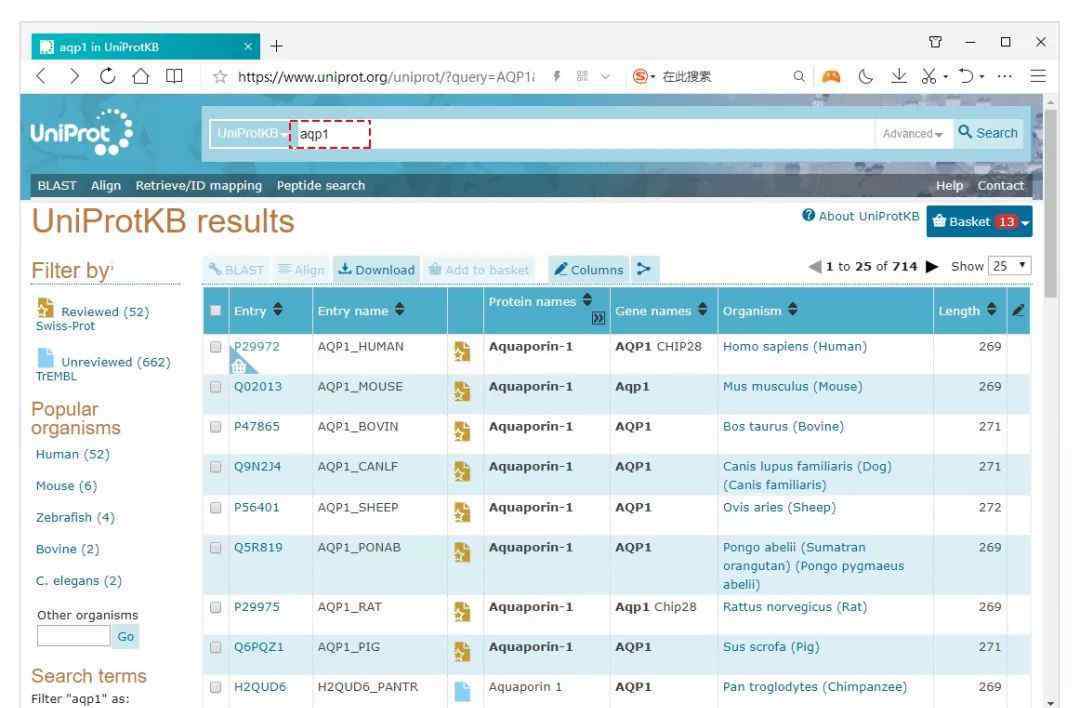Open the UniProtKB database selector dropdown

tap(249, 133)
